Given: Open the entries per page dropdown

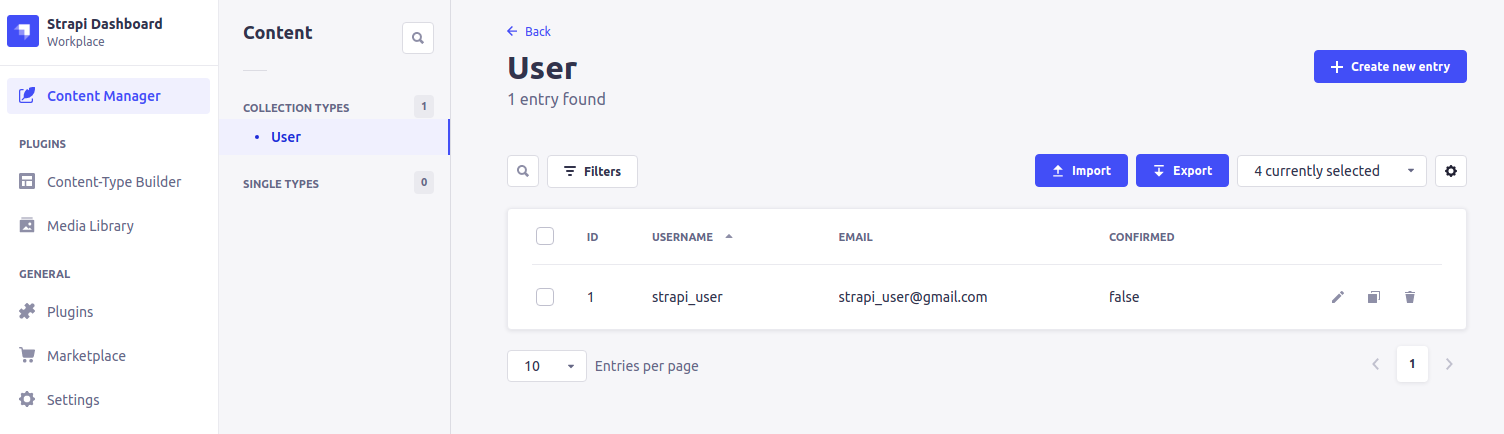Looking at the screenshot, I should [547, 366].
